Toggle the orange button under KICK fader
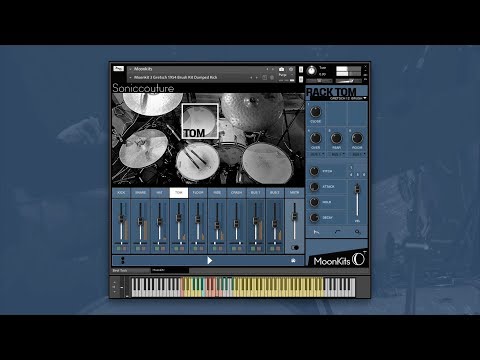Viewport: 480px width, 360px height. 124,249
